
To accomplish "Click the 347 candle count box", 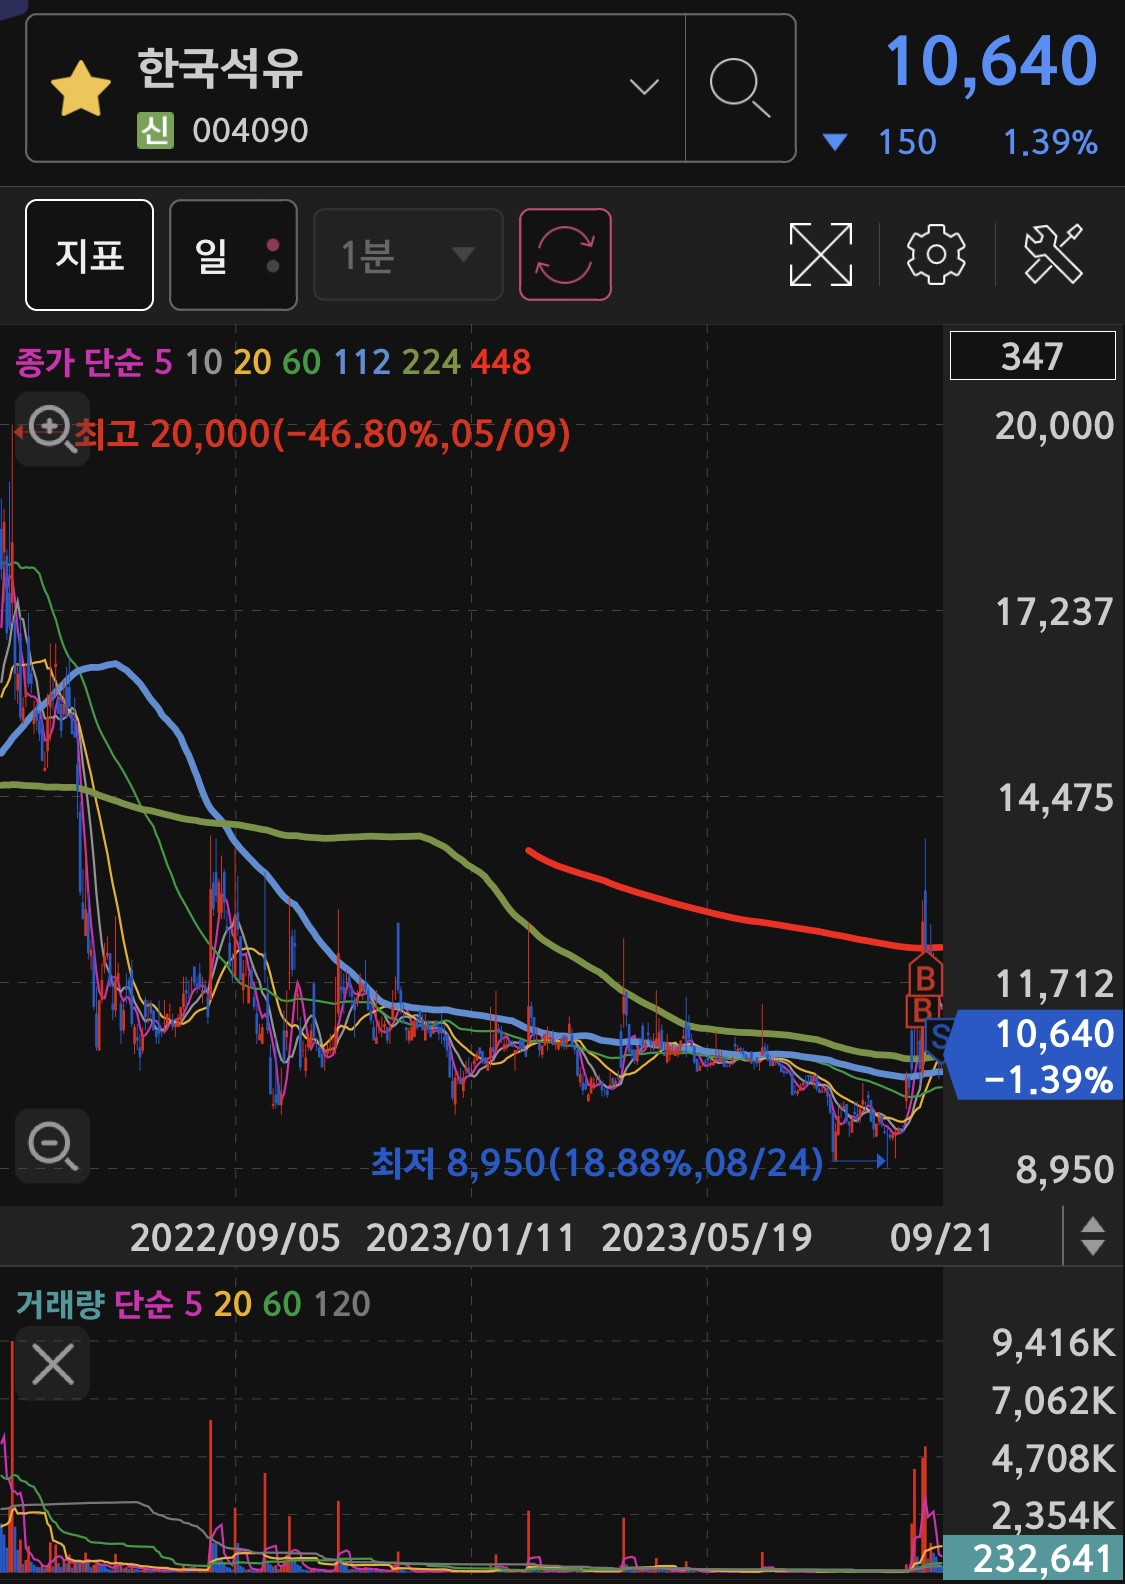I will (1032, 356).
